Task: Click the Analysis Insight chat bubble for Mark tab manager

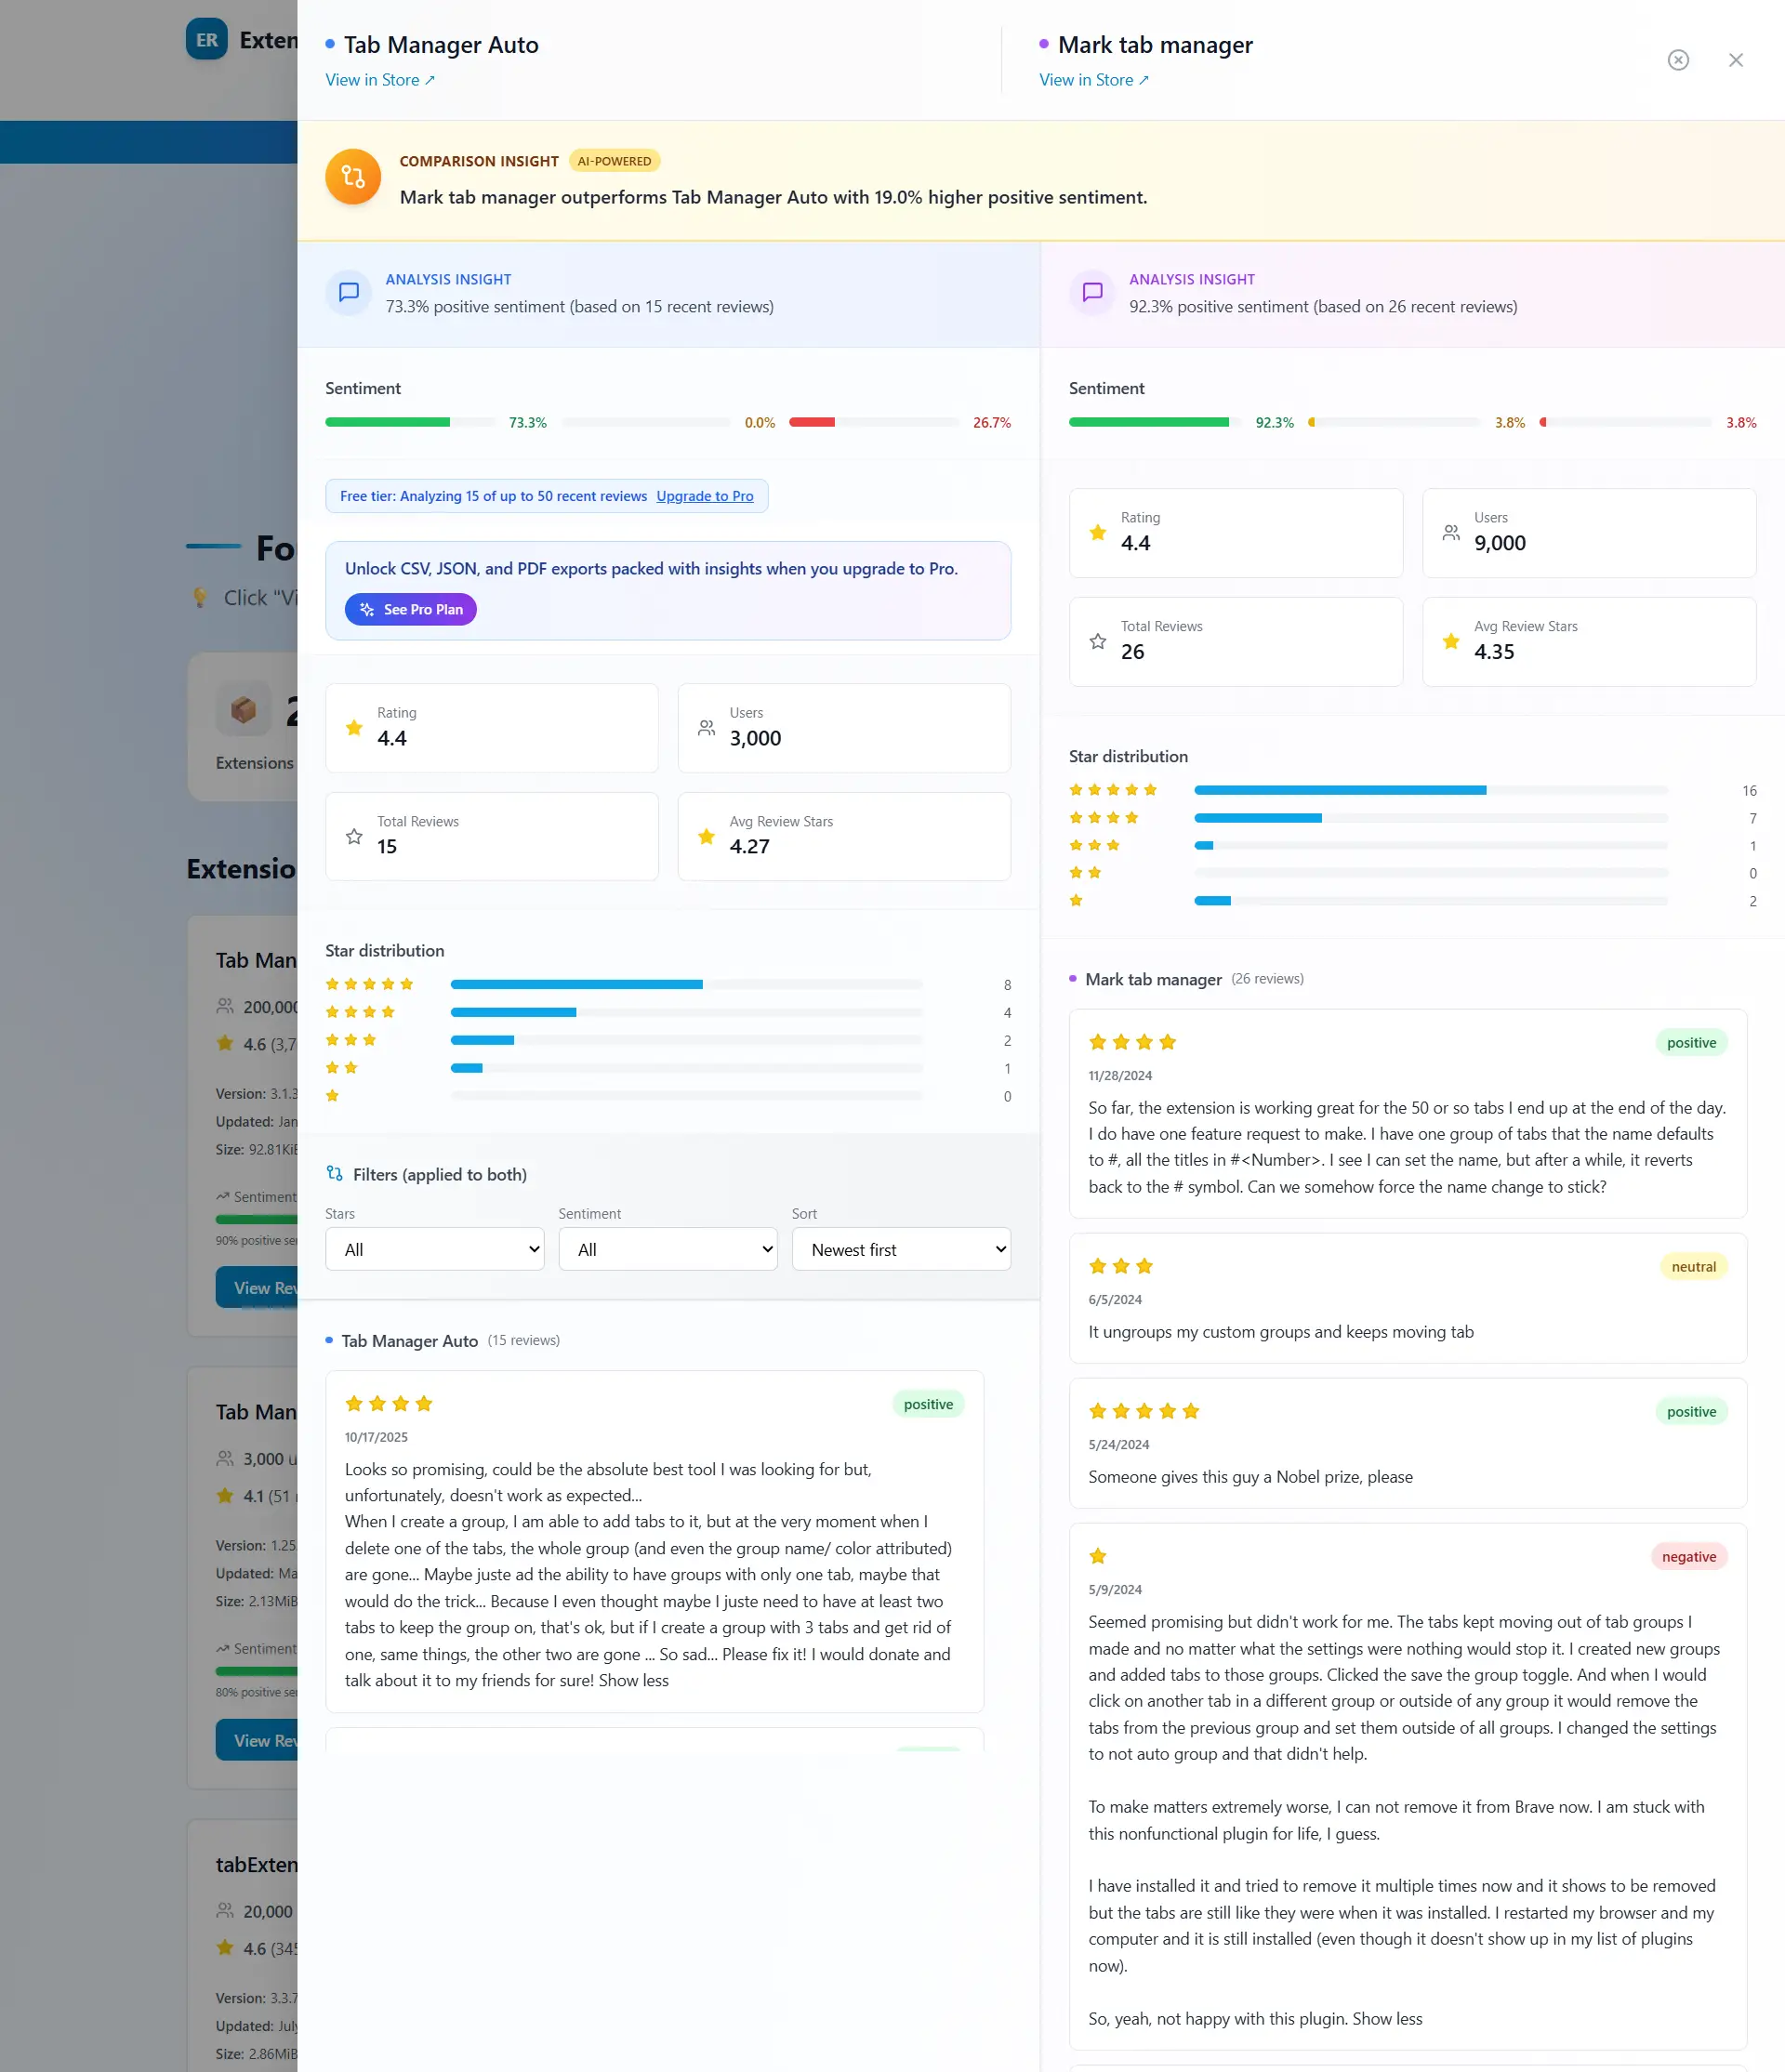Action: [x=1092, y=292]
